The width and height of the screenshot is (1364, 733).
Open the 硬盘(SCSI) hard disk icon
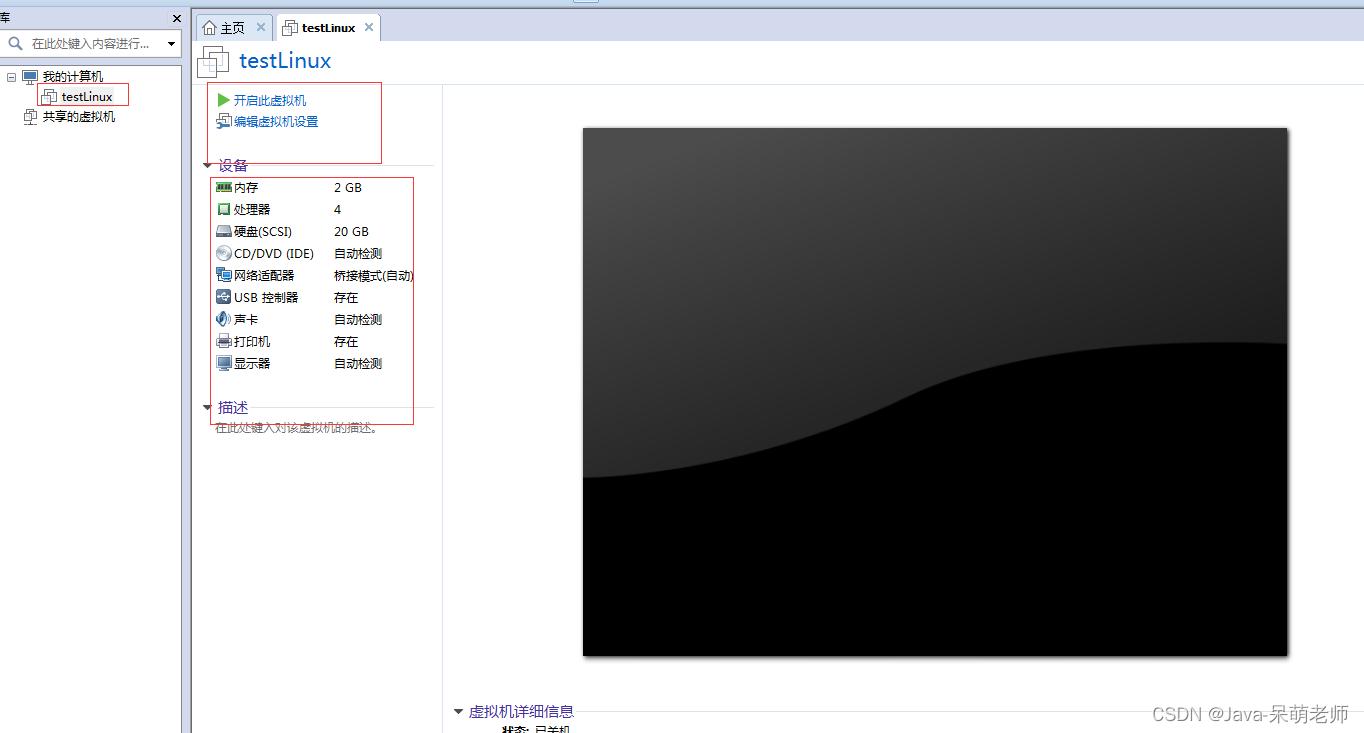click(224, 231)
